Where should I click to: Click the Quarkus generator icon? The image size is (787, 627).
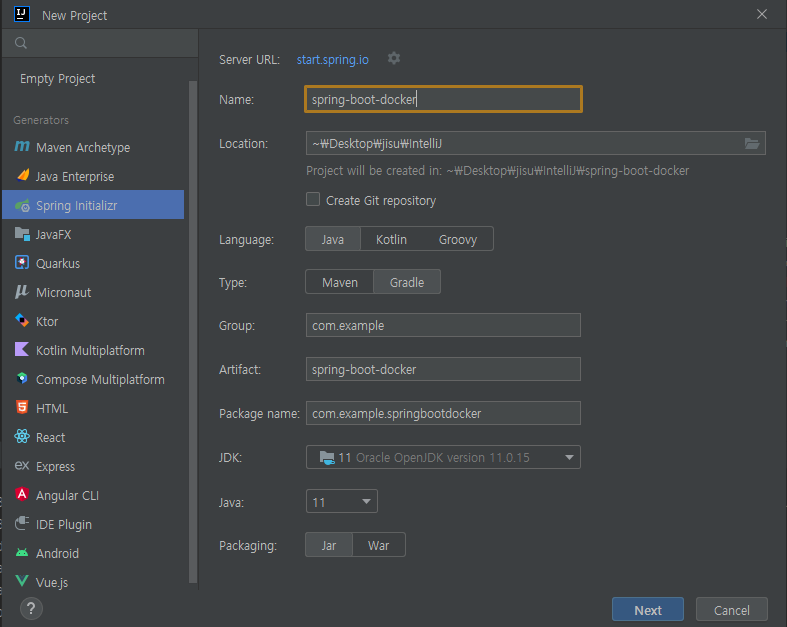22,263
